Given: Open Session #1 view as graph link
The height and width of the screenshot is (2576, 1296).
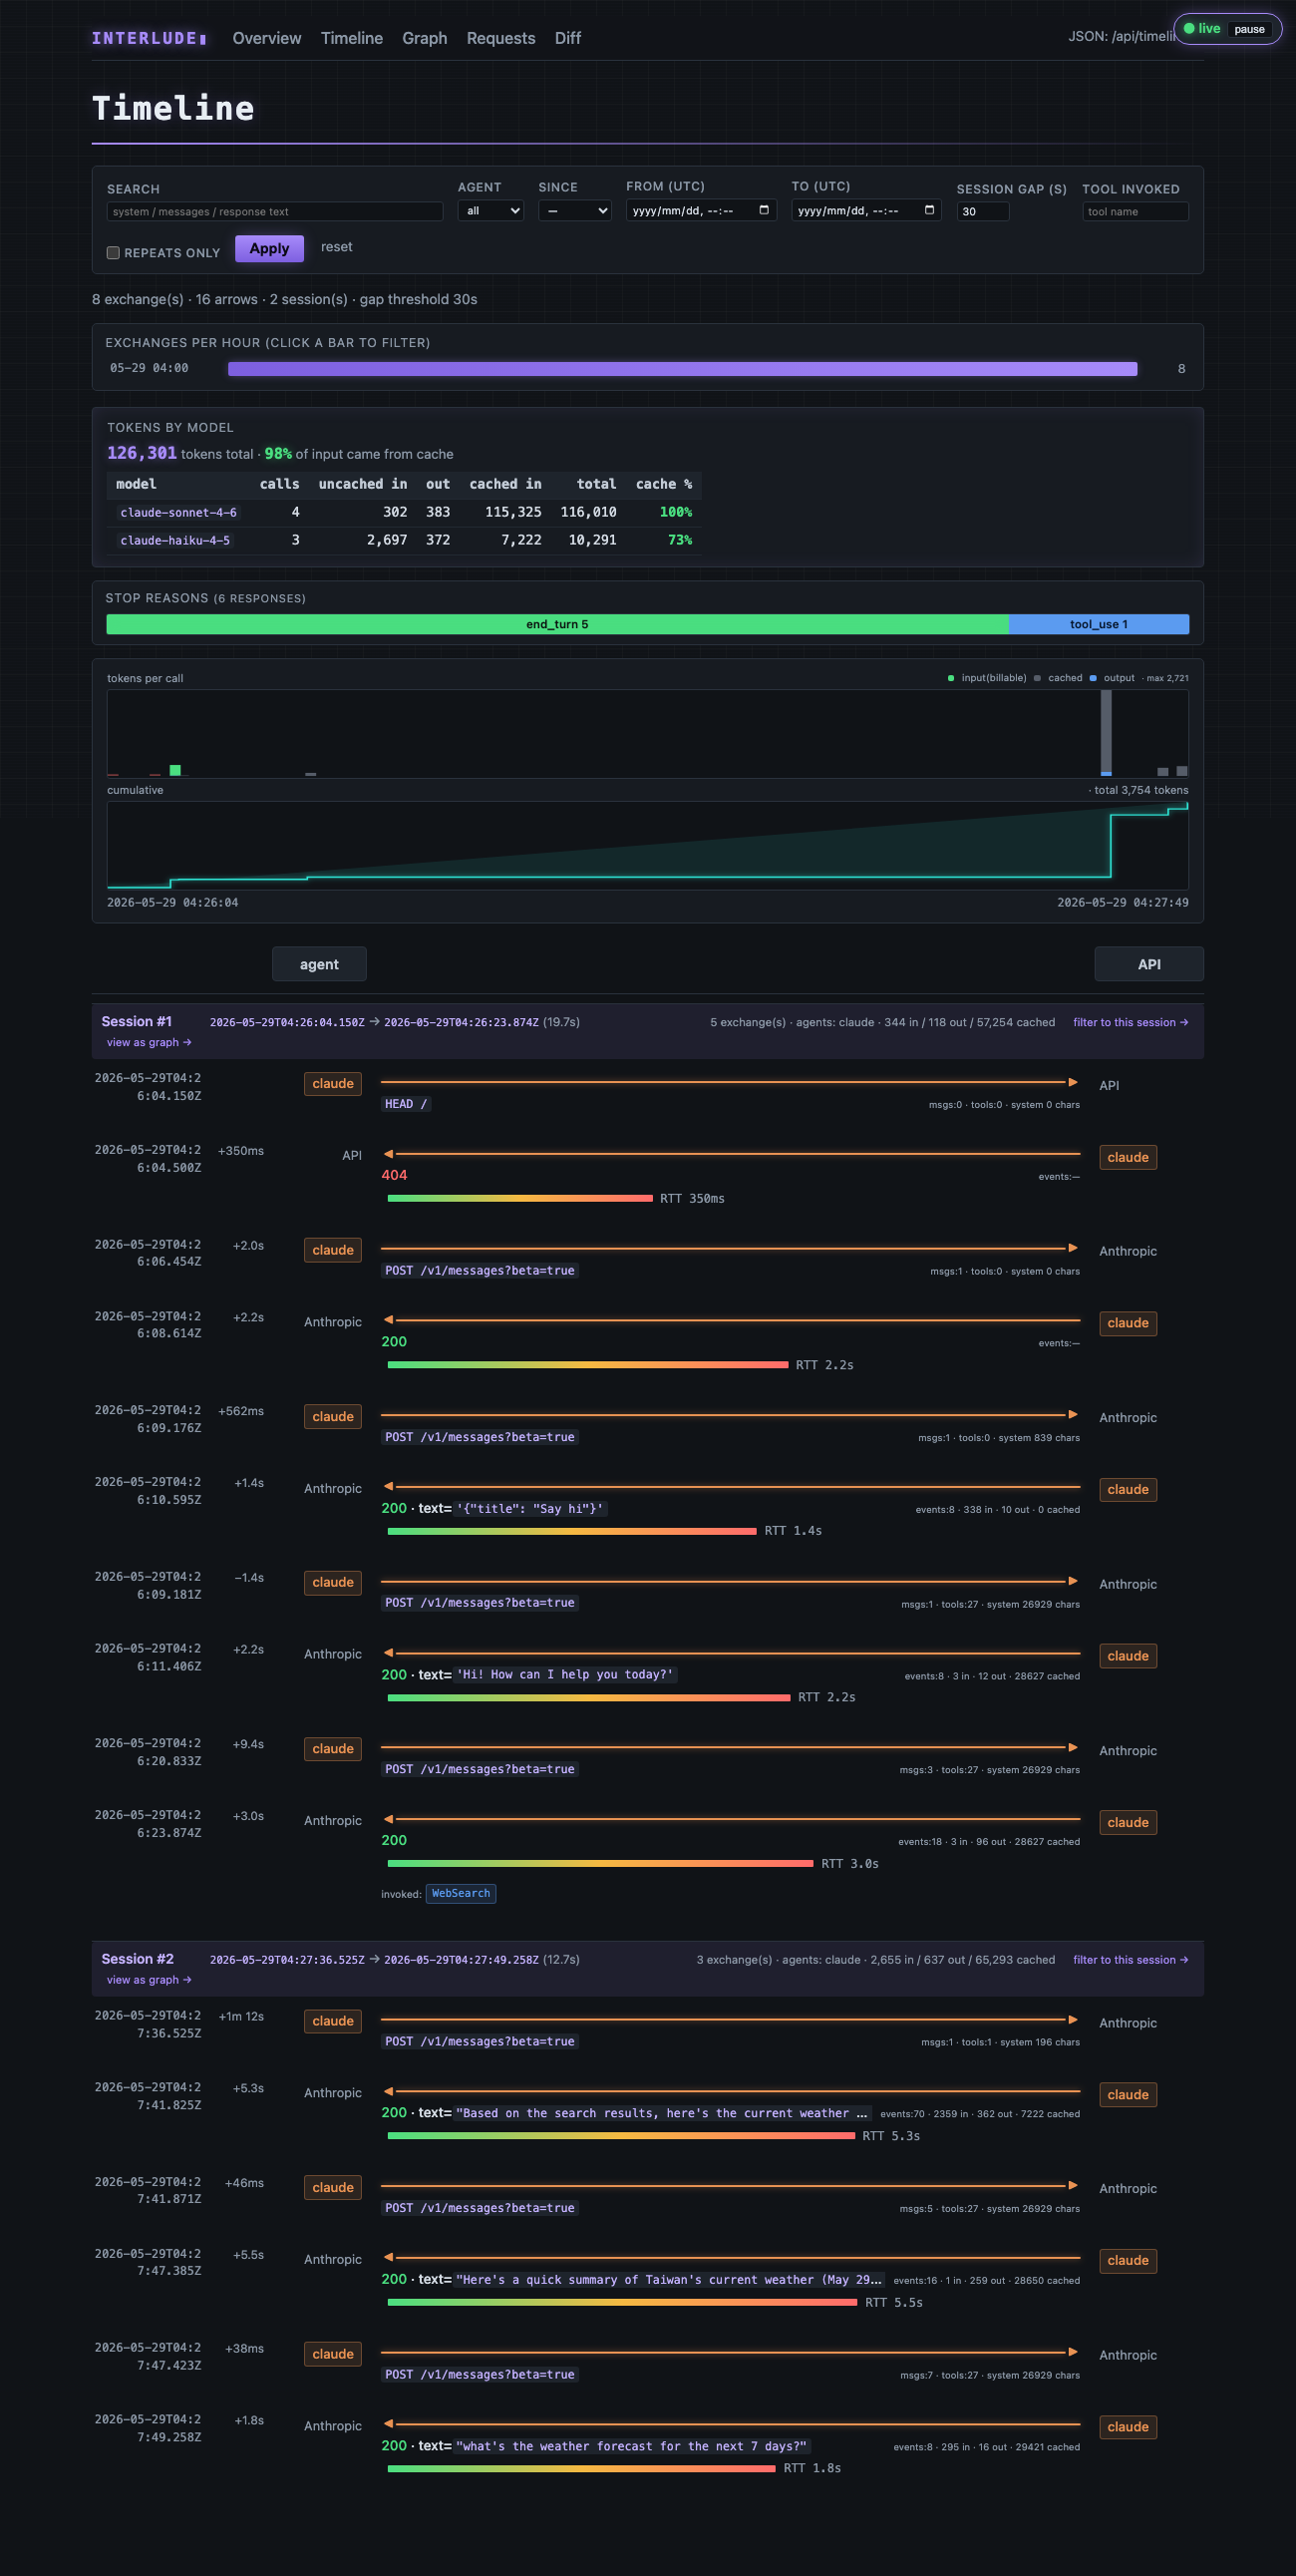Looking at the screenshot, I should pyautogui.click(x=148, y=1042).
